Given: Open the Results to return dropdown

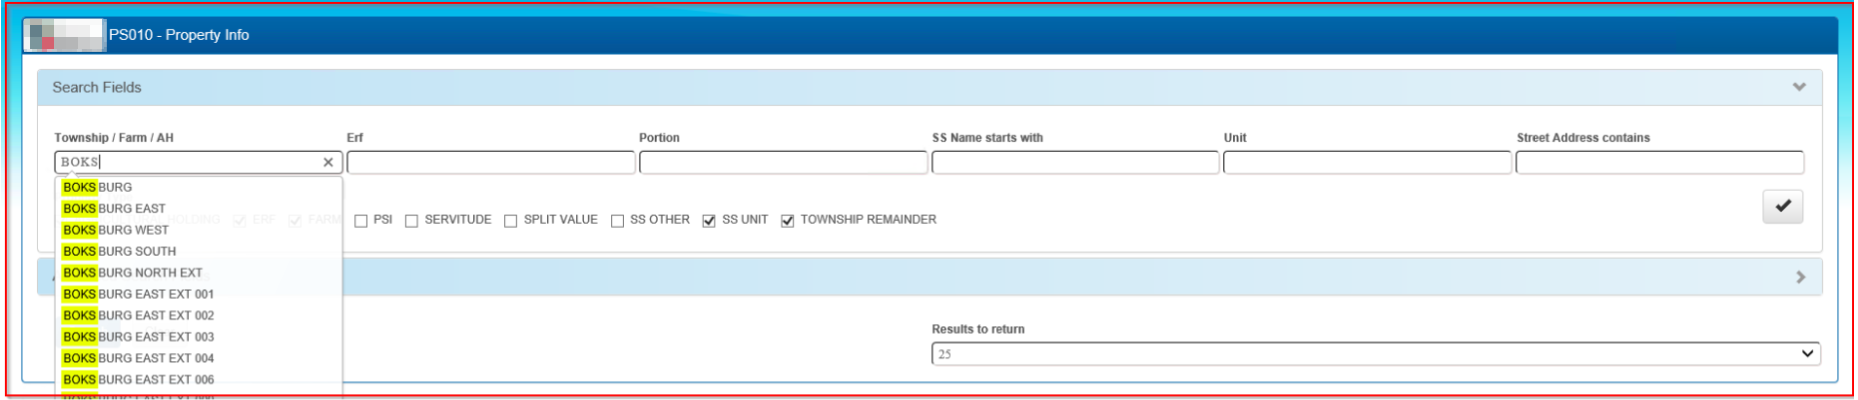Looking at the screenshot, I should point(1375,354).
